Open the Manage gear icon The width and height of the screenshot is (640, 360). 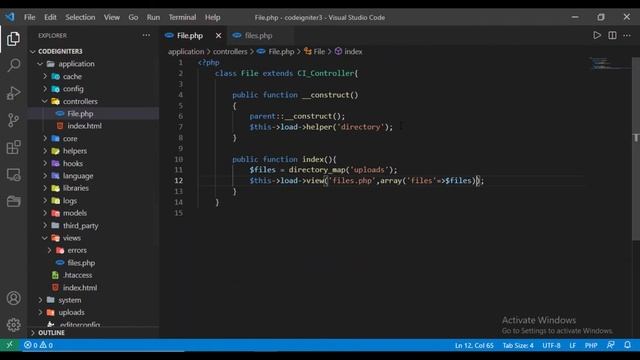pyautogui.click(x=13, y=325)
